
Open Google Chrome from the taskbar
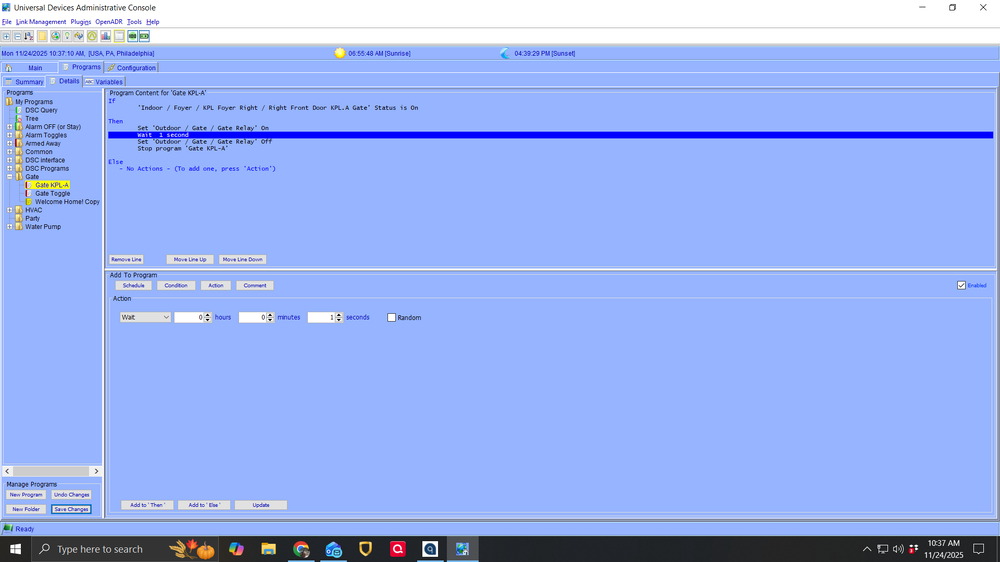coord(301,549)
